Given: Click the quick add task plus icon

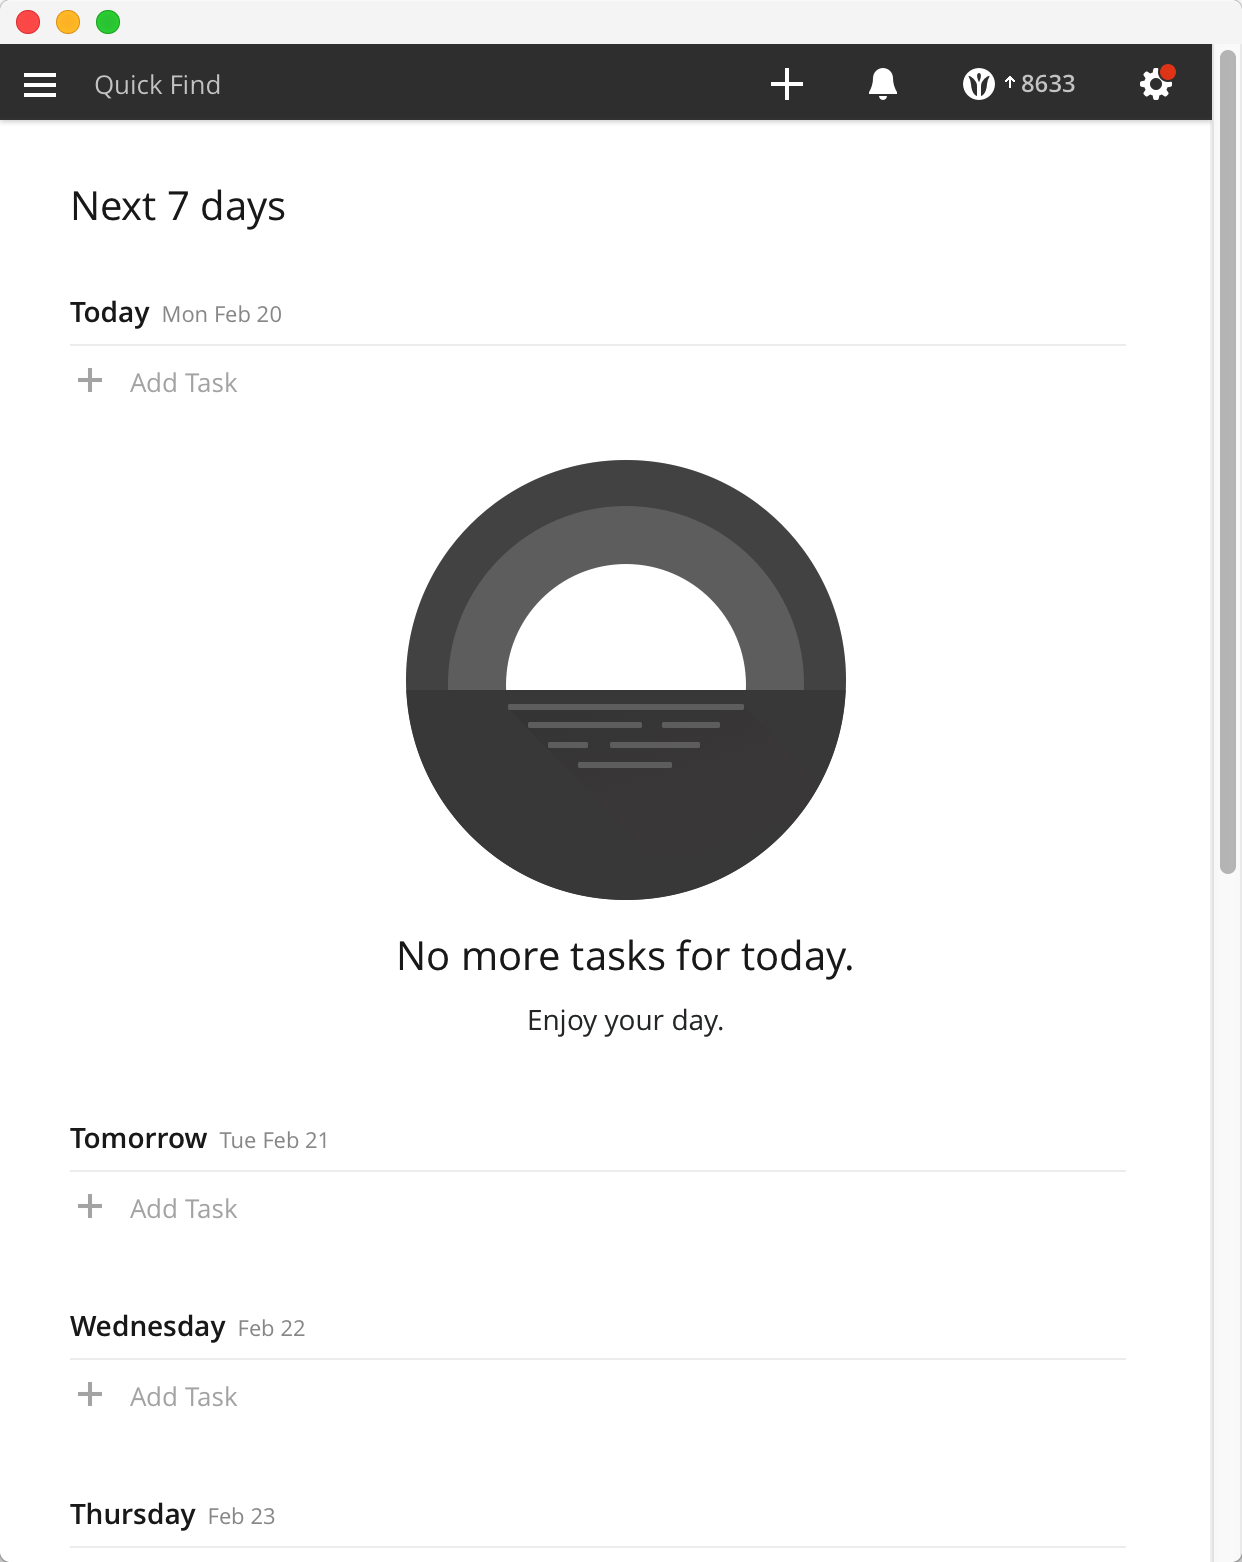Looking at the screenshot, I should 787,84.
